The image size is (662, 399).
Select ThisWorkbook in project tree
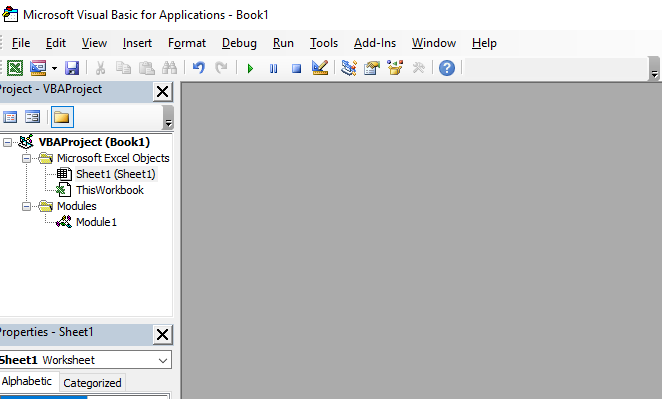[110, 190]
